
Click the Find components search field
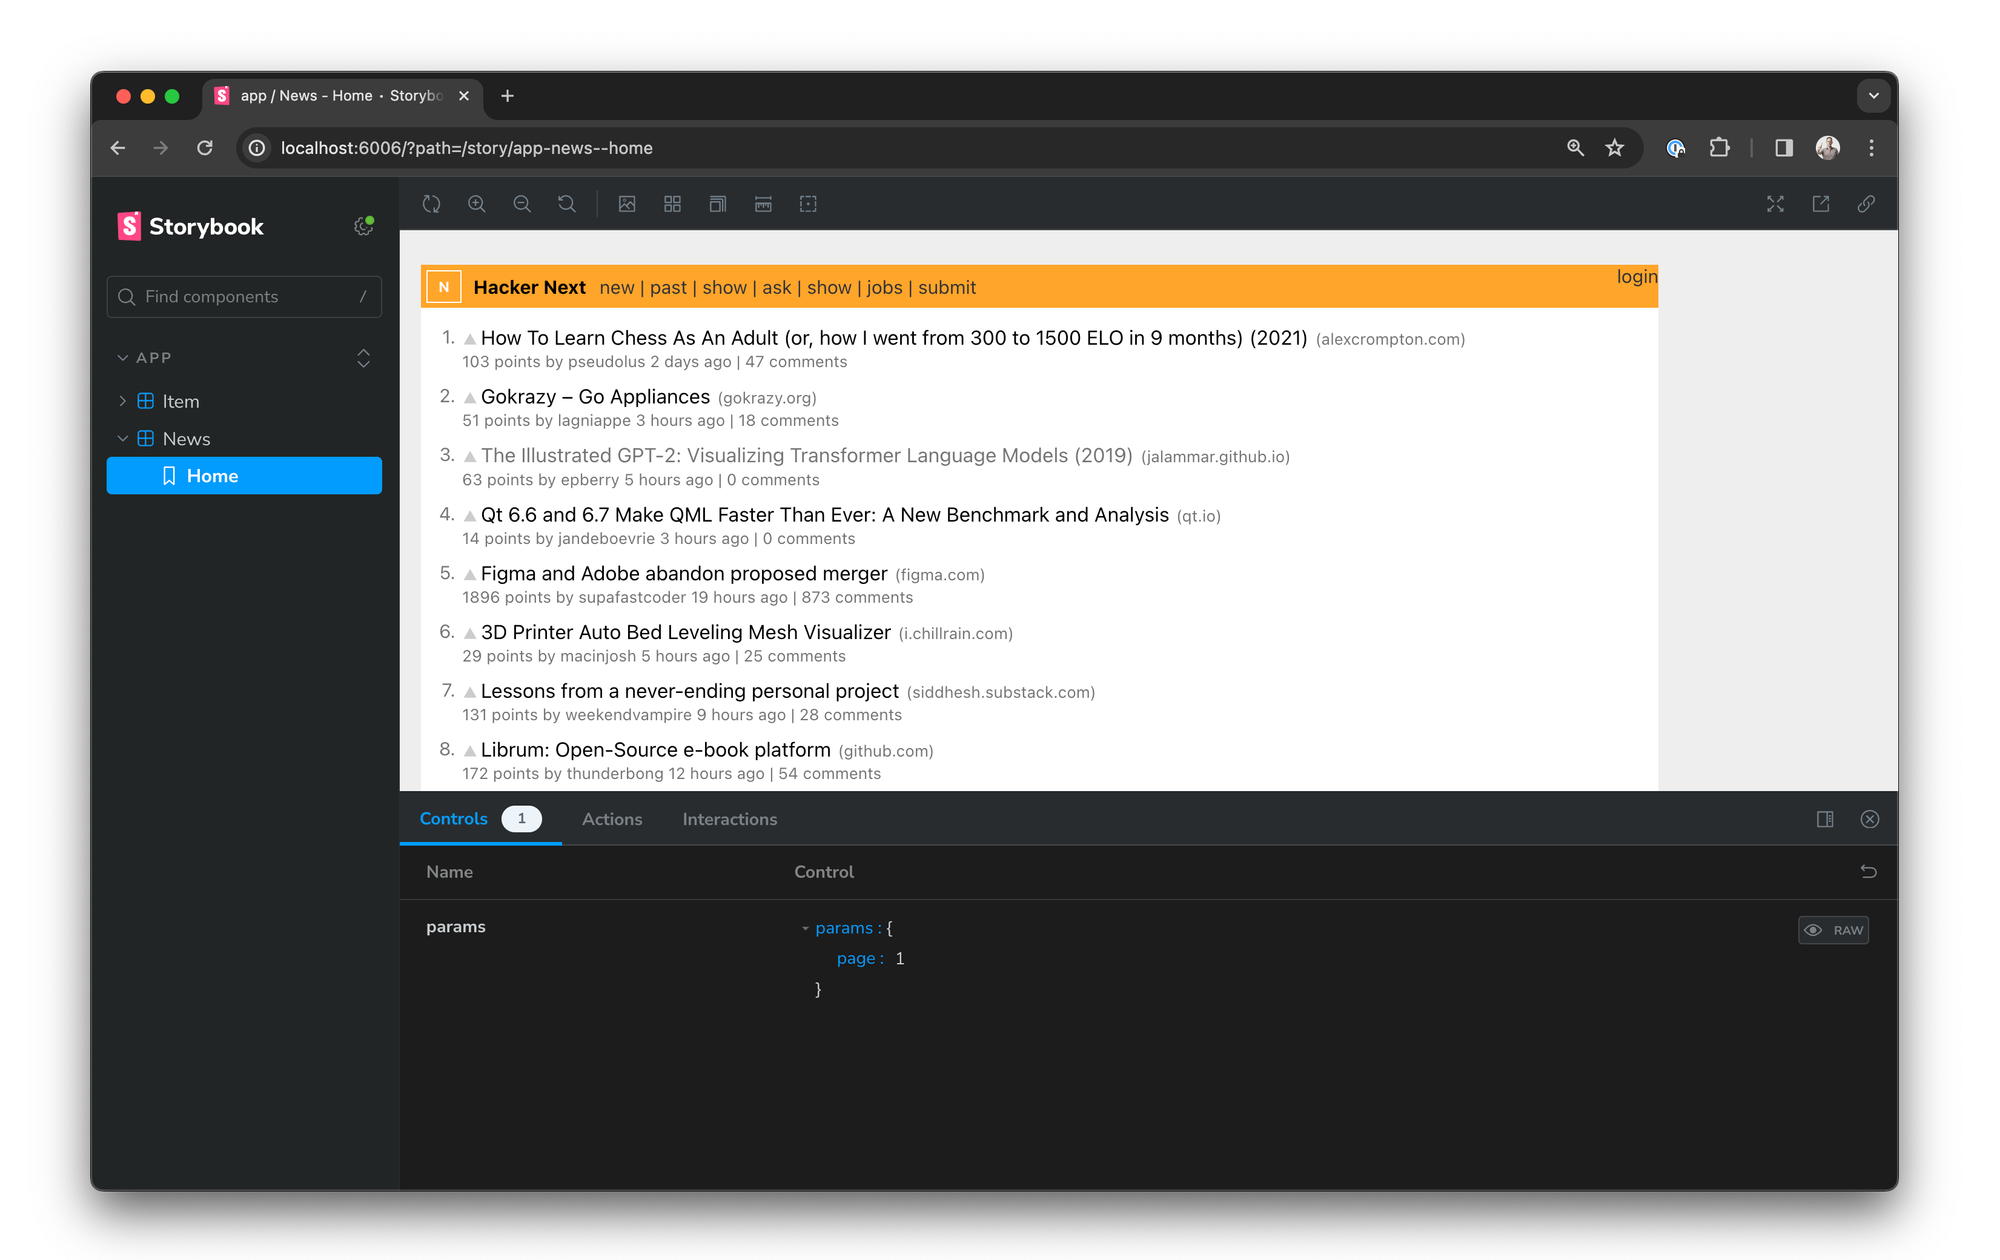coord(241,298)
